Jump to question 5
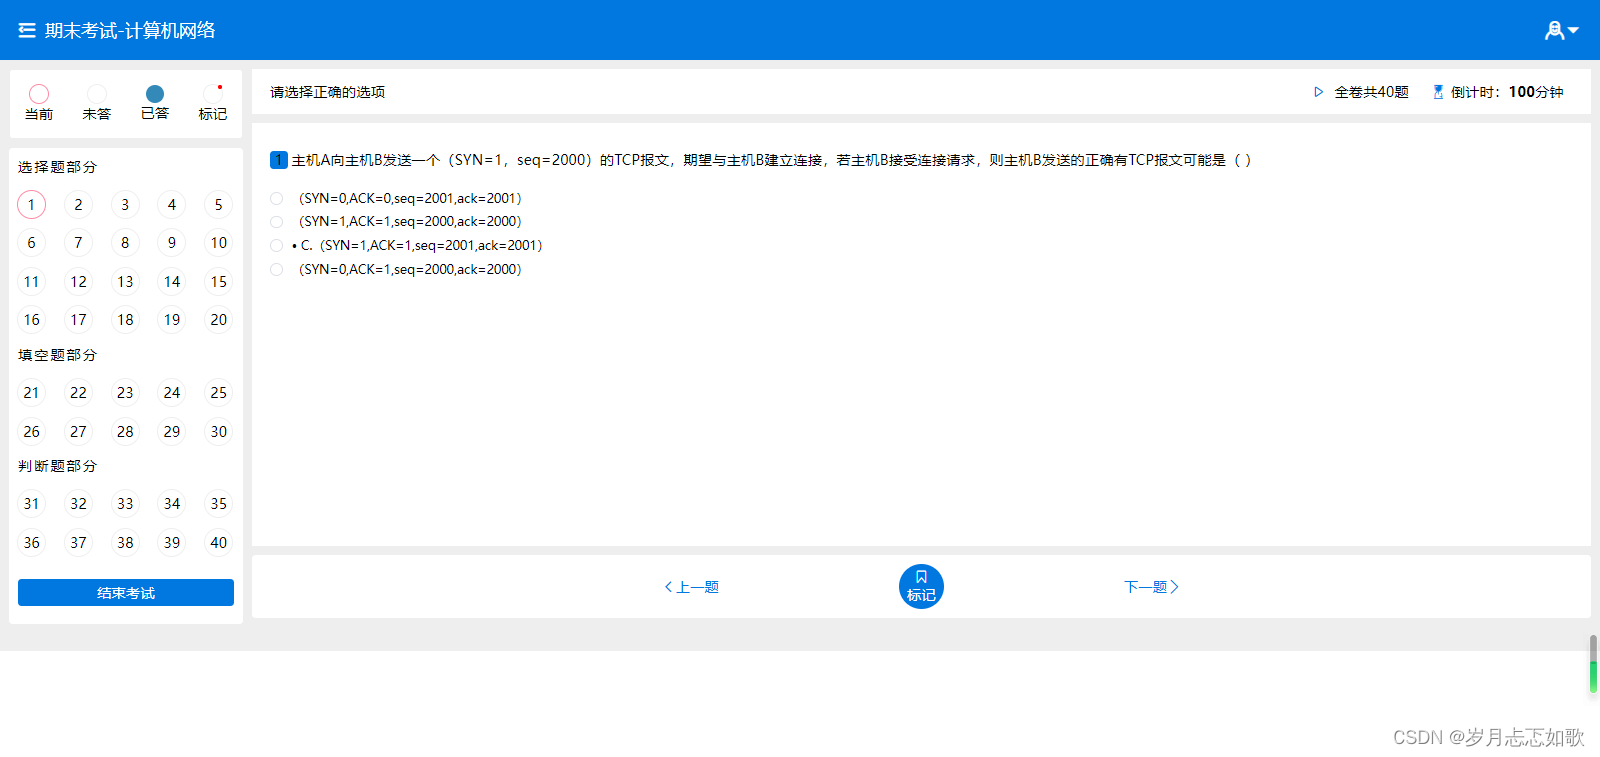This screenshot has width=1600, height=757. pyautogui.click(x=219, y=205)
